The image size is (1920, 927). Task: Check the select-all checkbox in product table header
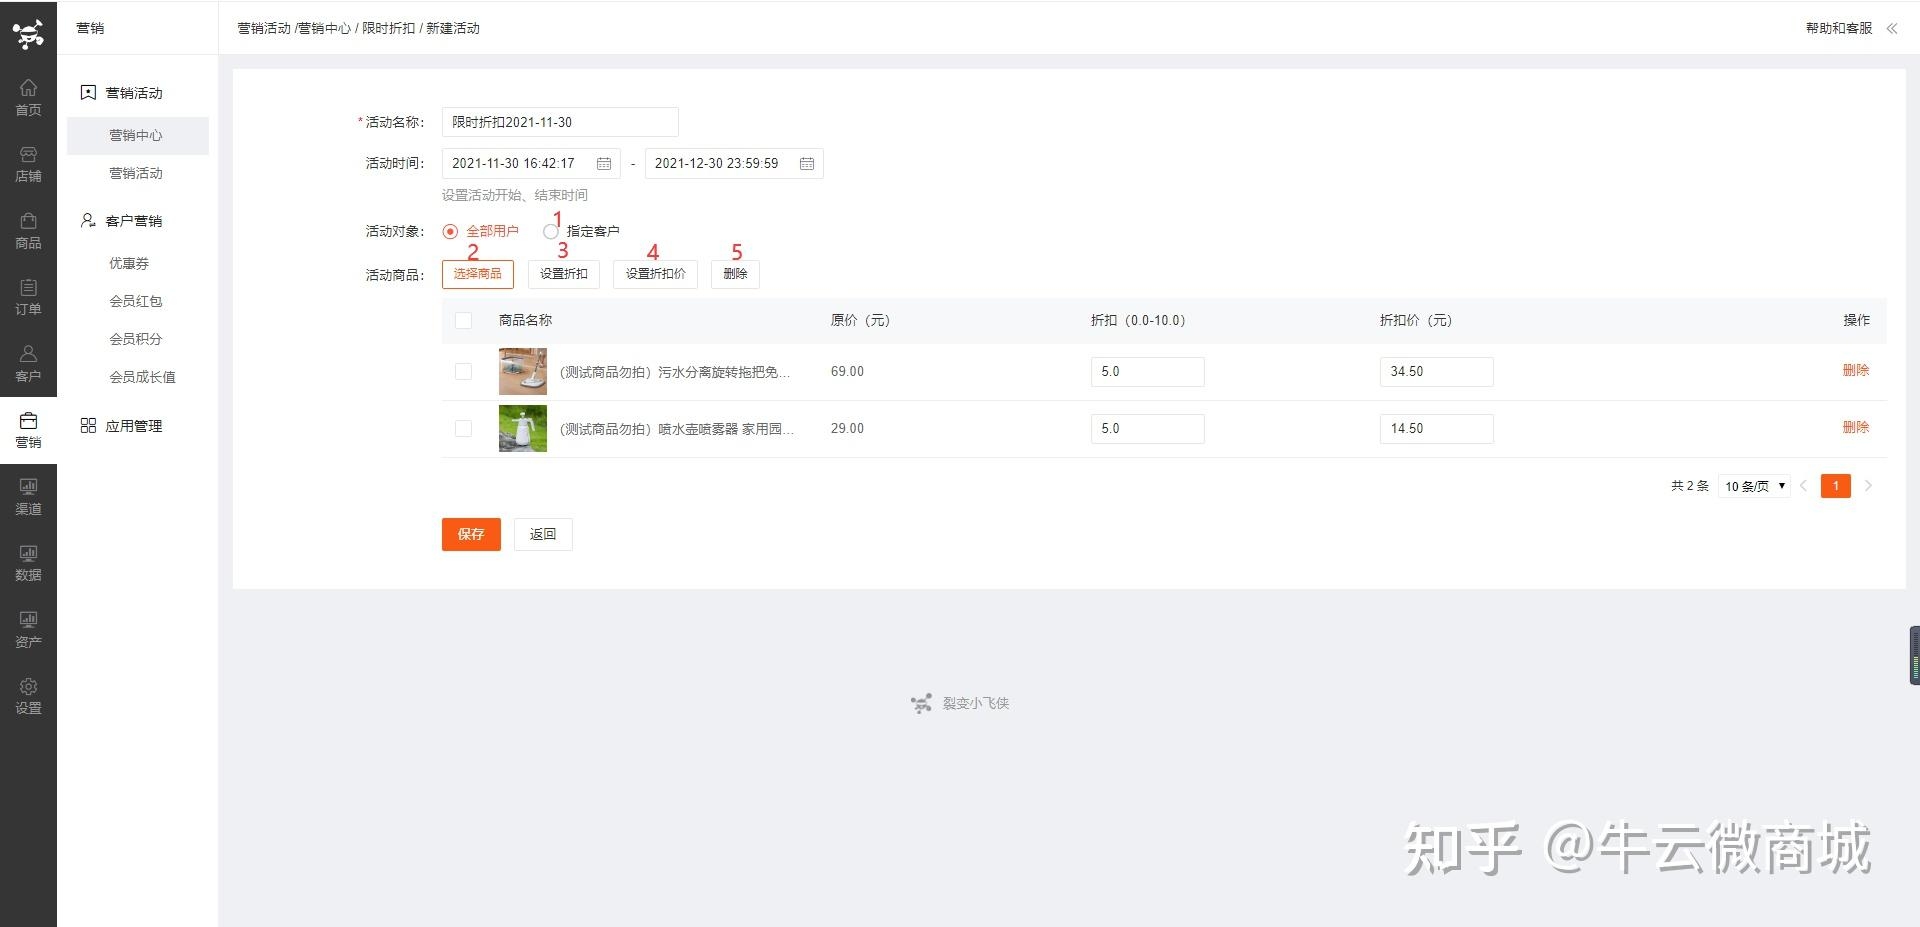pyautogui.click(x=463, y=320)
